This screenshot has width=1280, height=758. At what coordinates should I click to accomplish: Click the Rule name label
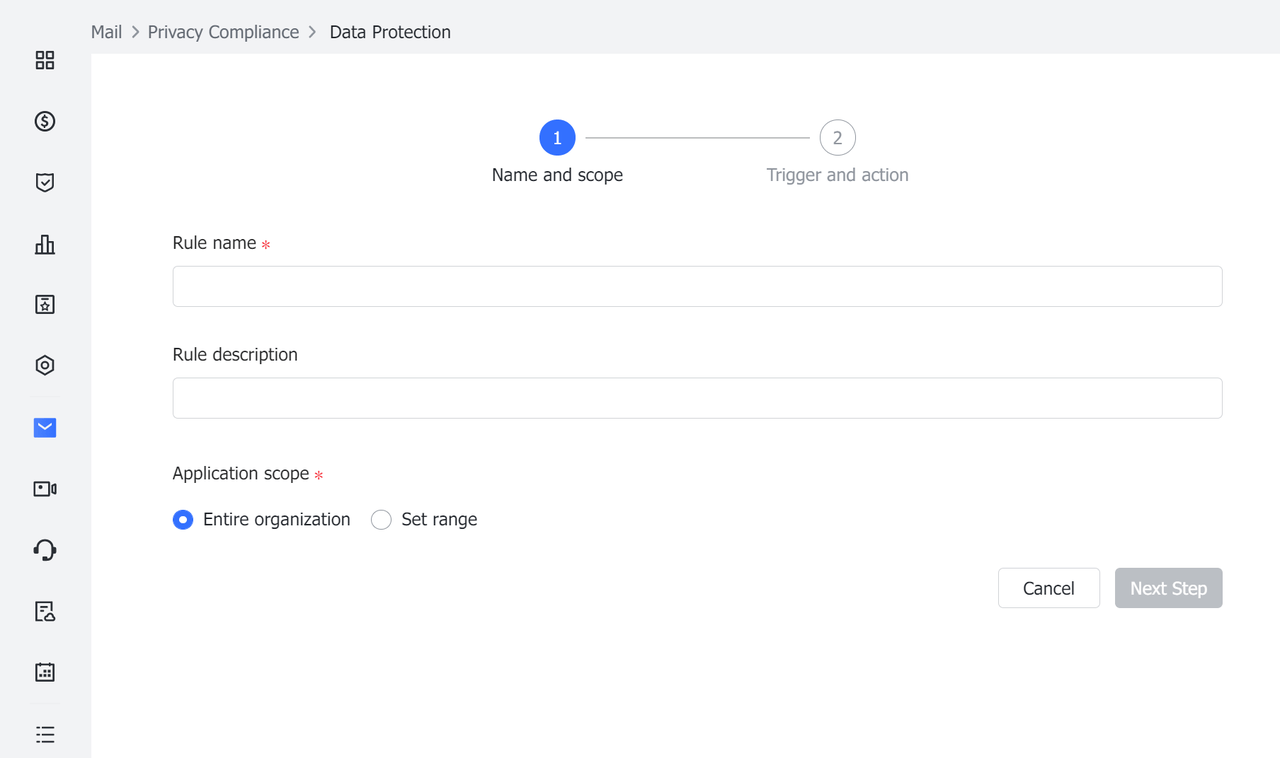coord(215,243)
